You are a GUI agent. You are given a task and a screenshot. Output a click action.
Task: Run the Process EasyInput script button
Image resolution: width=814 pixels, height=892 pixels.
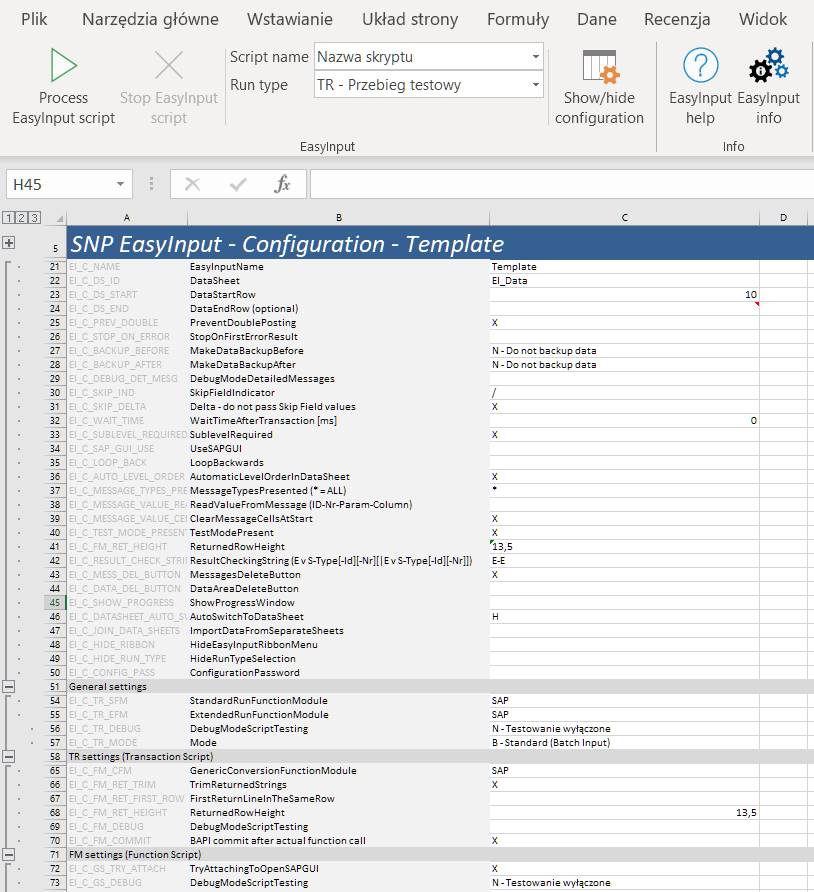[x=63, y=67]
